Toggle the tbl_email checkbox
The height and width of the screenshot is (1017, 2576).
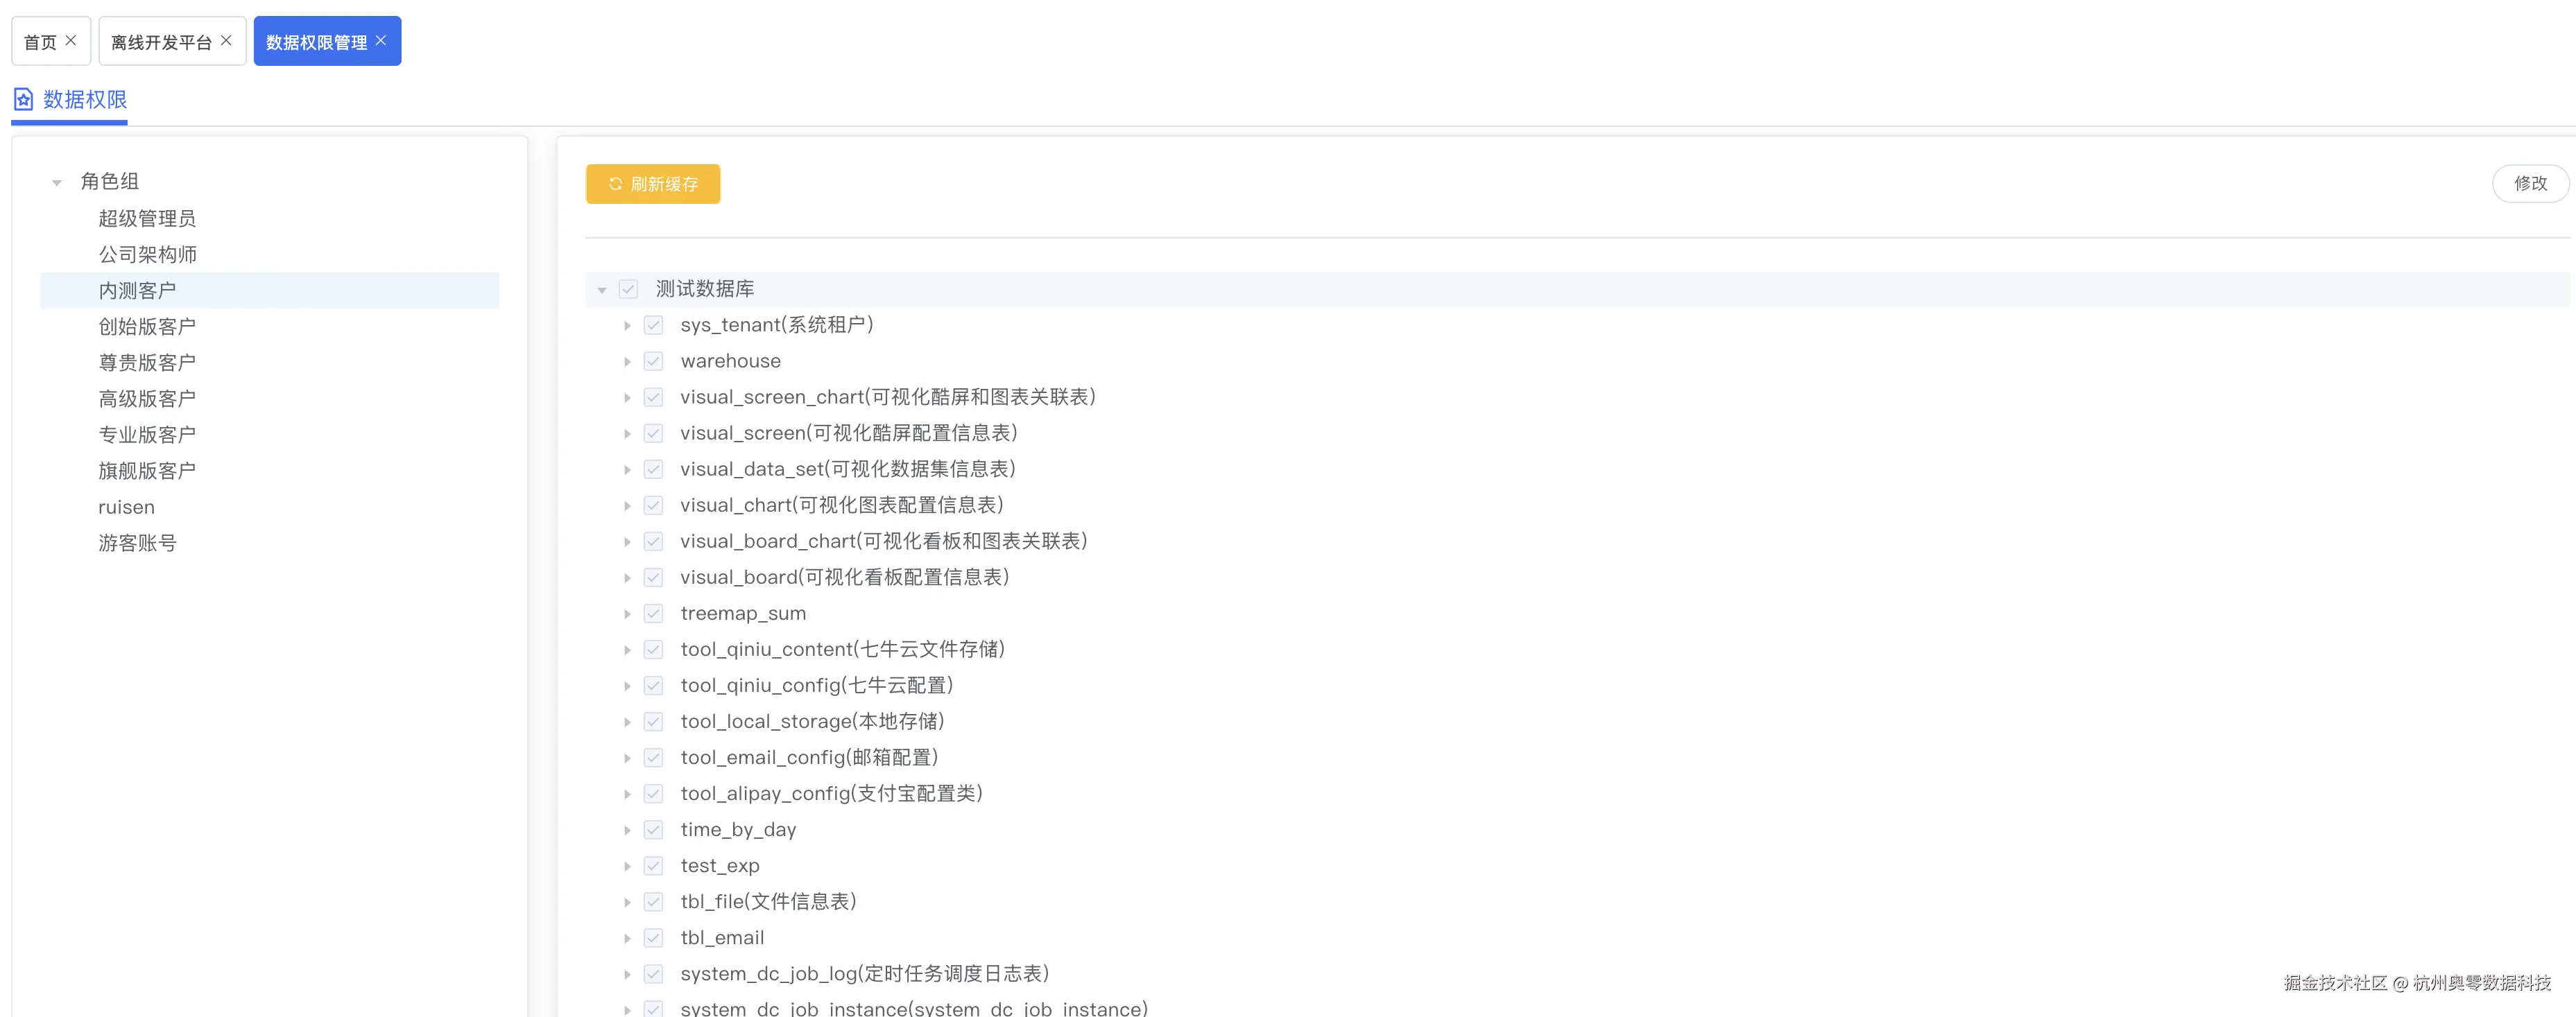coord(654,937)
